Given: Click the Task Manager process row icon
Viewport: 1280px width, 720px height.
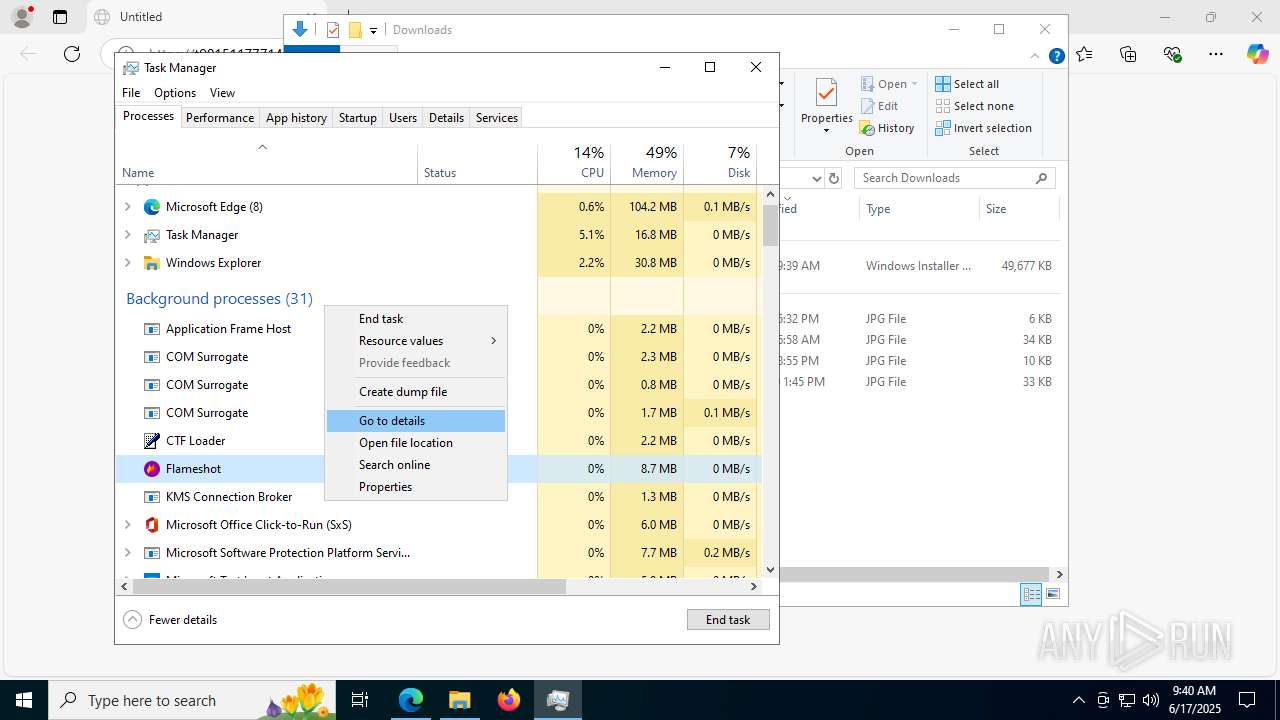Looking at the screenshot, I should tap(152, 235).
